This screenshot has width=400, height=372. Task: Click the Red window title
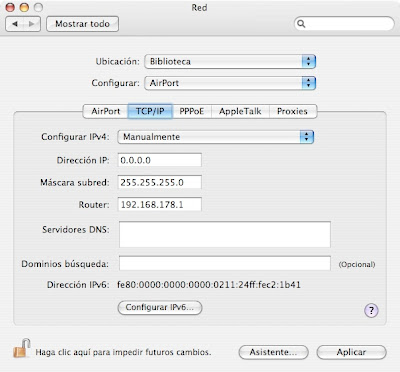(199, 7)
